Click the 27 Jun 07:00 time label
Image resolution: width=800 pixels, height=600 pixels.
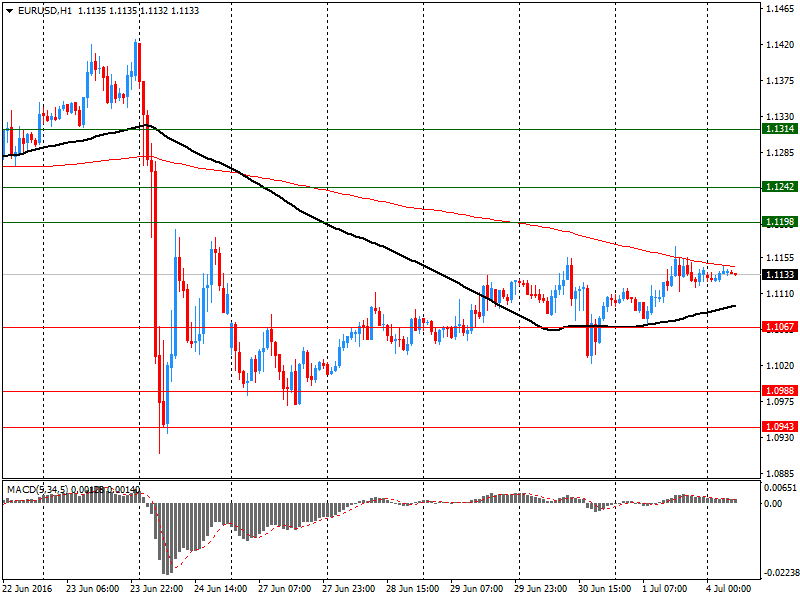(x=284, y=589)
